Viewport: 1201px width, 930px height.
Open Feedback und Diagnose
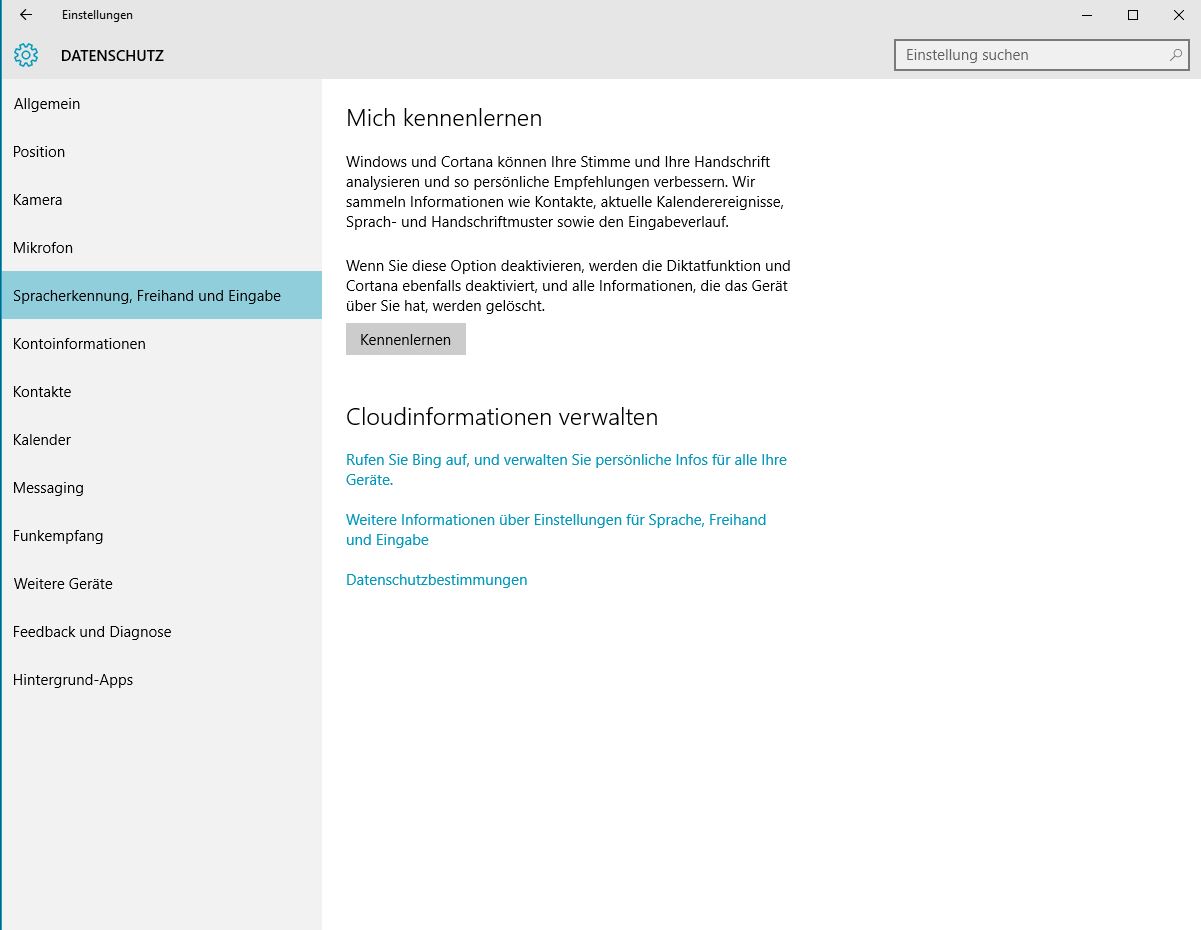161,632
